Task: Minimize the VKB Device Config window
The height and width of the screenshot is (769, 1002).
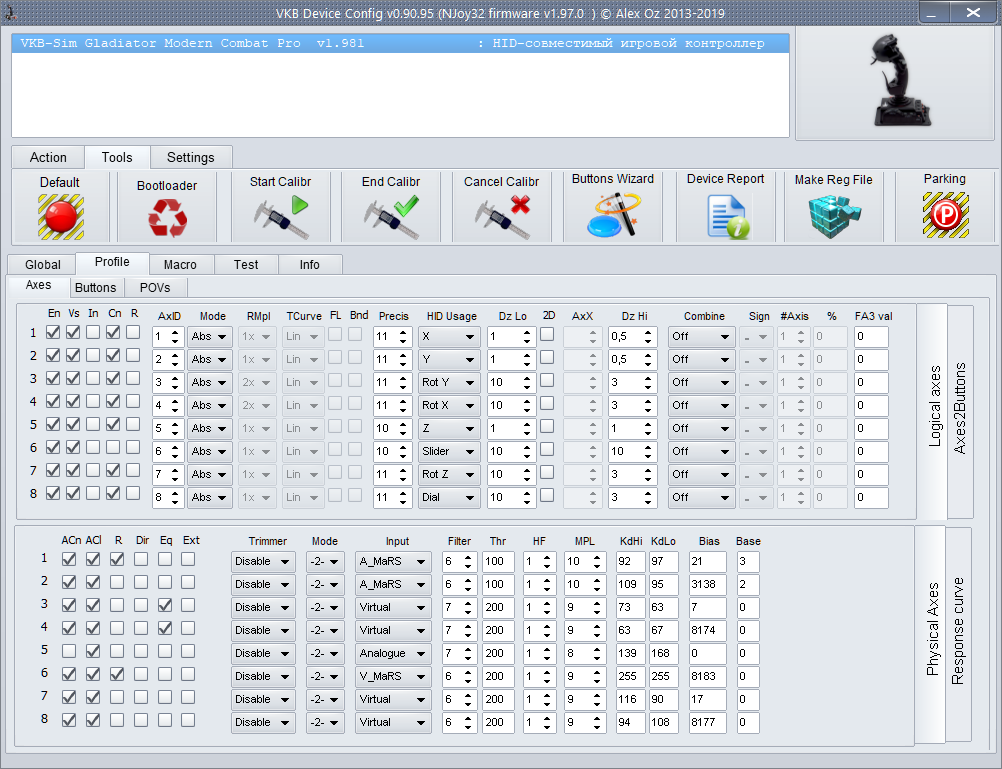Action: (x=934, y=12)
